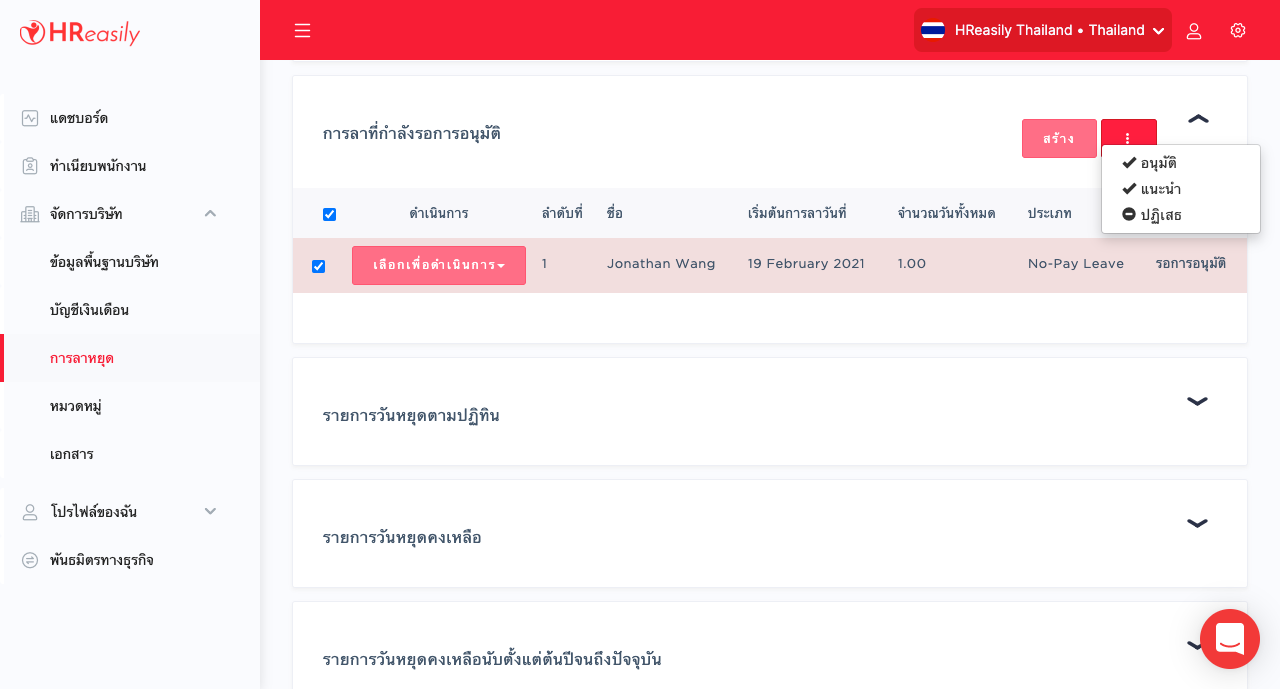This screenshot has height=689, width=1280.
Task: Click the three-dot more actions button
Action: coord(1129,138)
